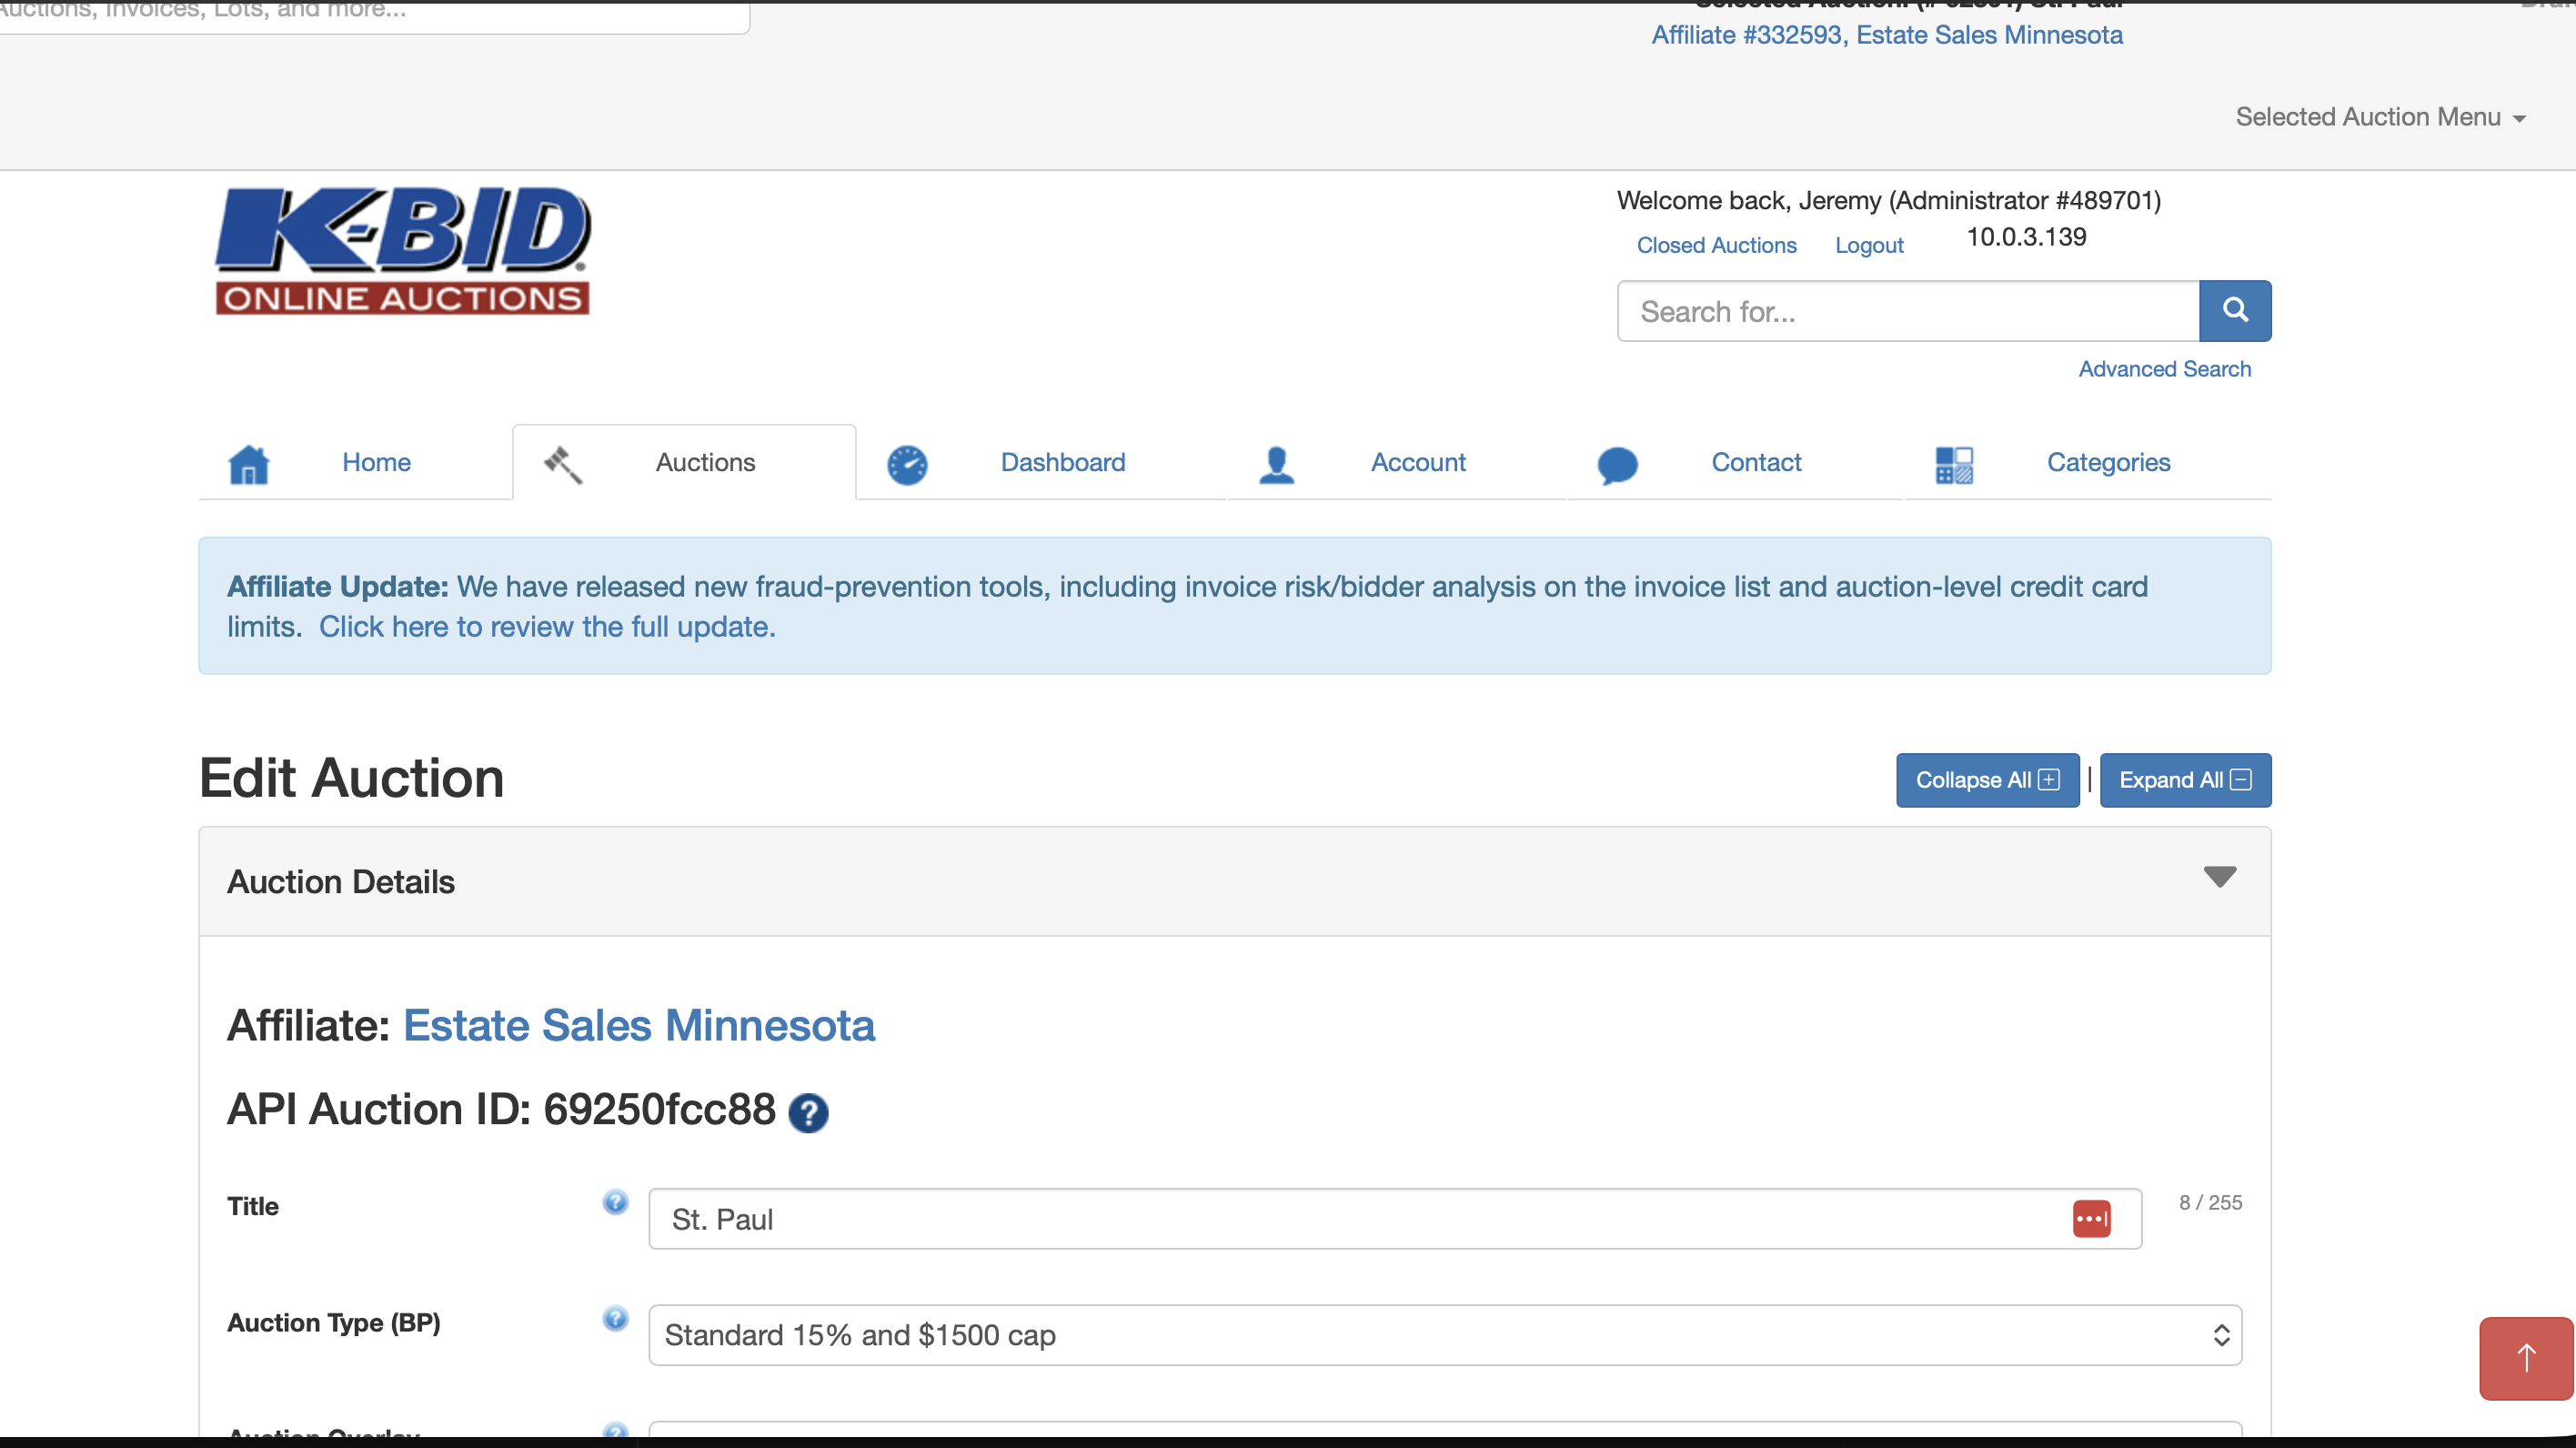Screen dimensions: 2576x1448
Task: Click the red icon inside Title field
Action: (x=2091, y=1219)
